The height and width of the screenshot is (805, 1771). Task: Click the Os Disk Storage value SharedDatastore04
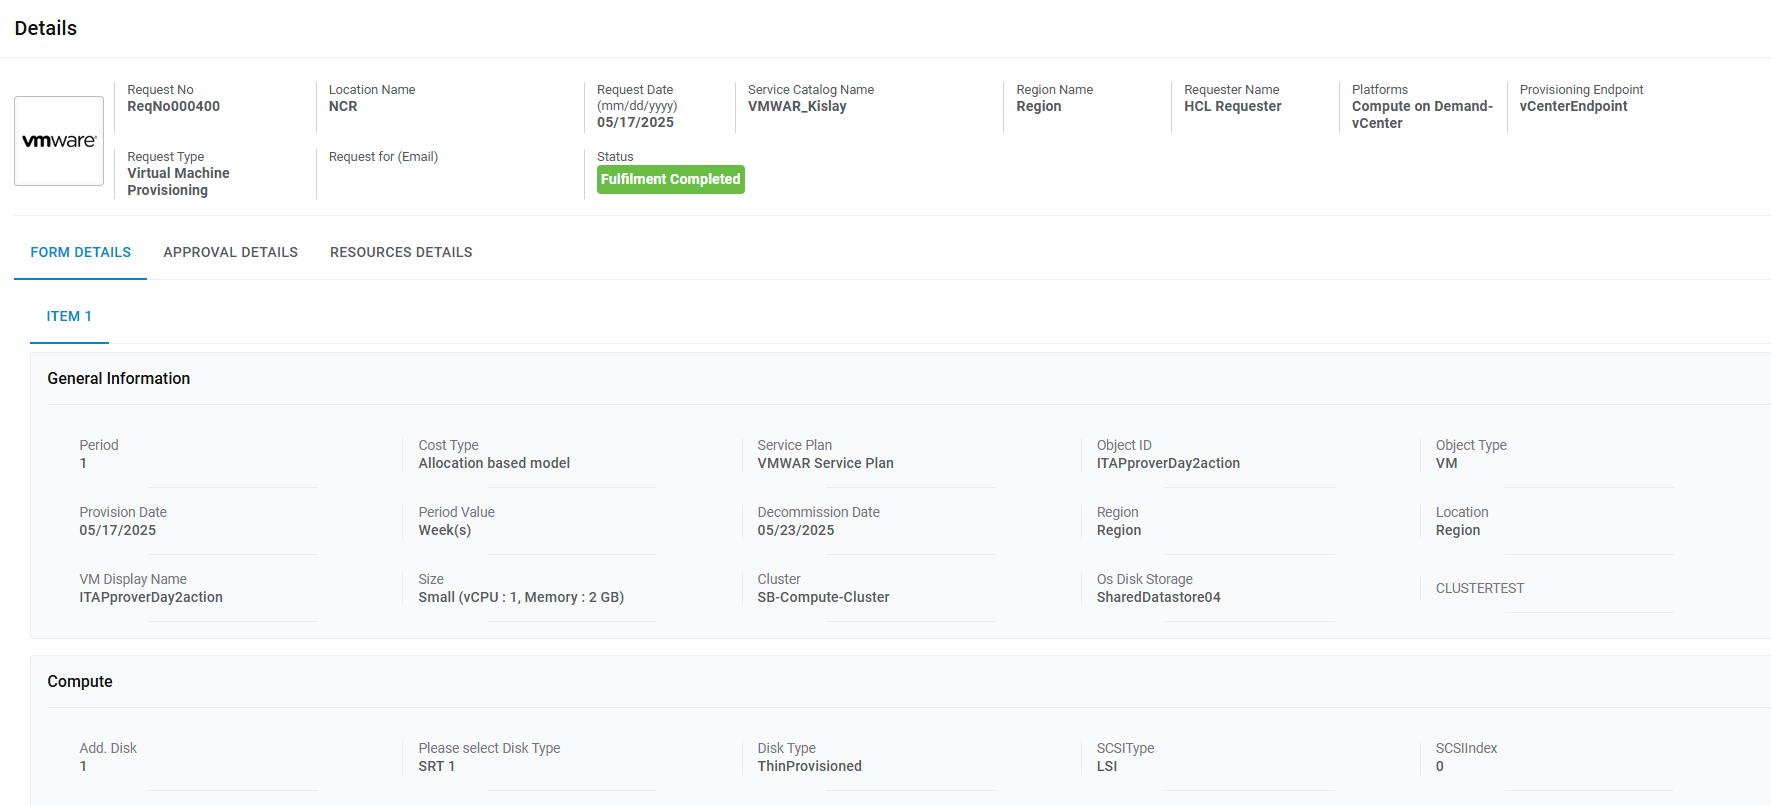coord(1158,597)
